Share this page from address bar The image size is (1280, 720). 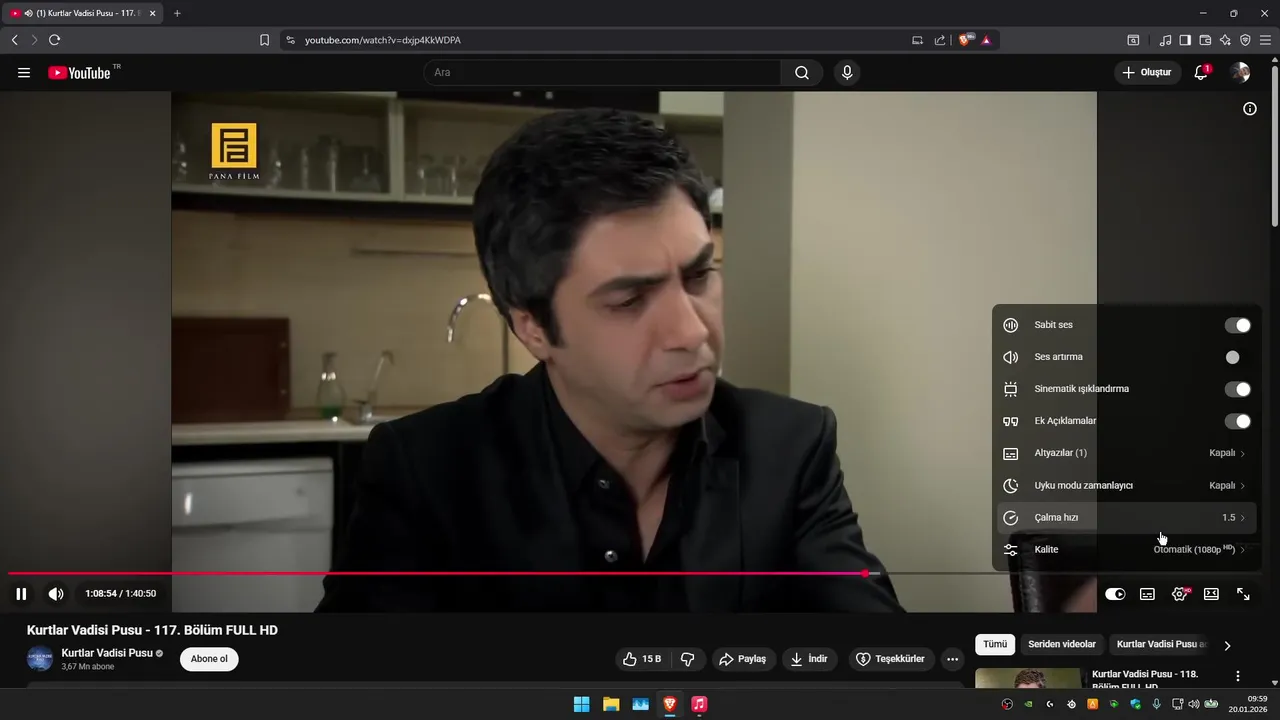click(940, 40)
